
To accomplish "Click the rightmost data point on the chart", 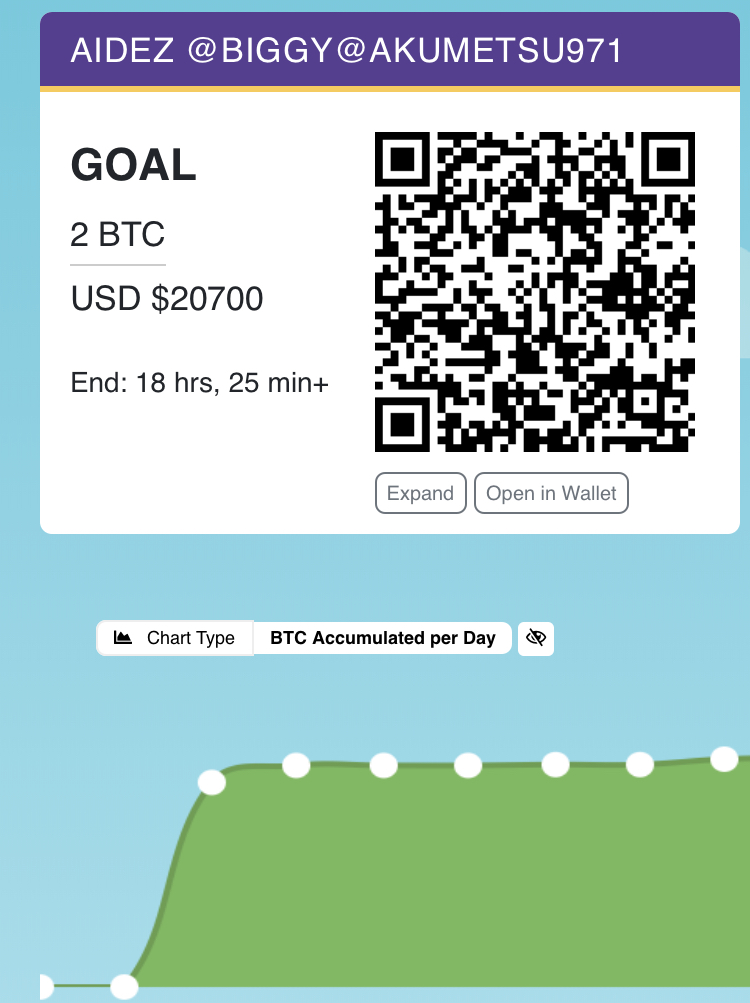I will pos(724,760).
